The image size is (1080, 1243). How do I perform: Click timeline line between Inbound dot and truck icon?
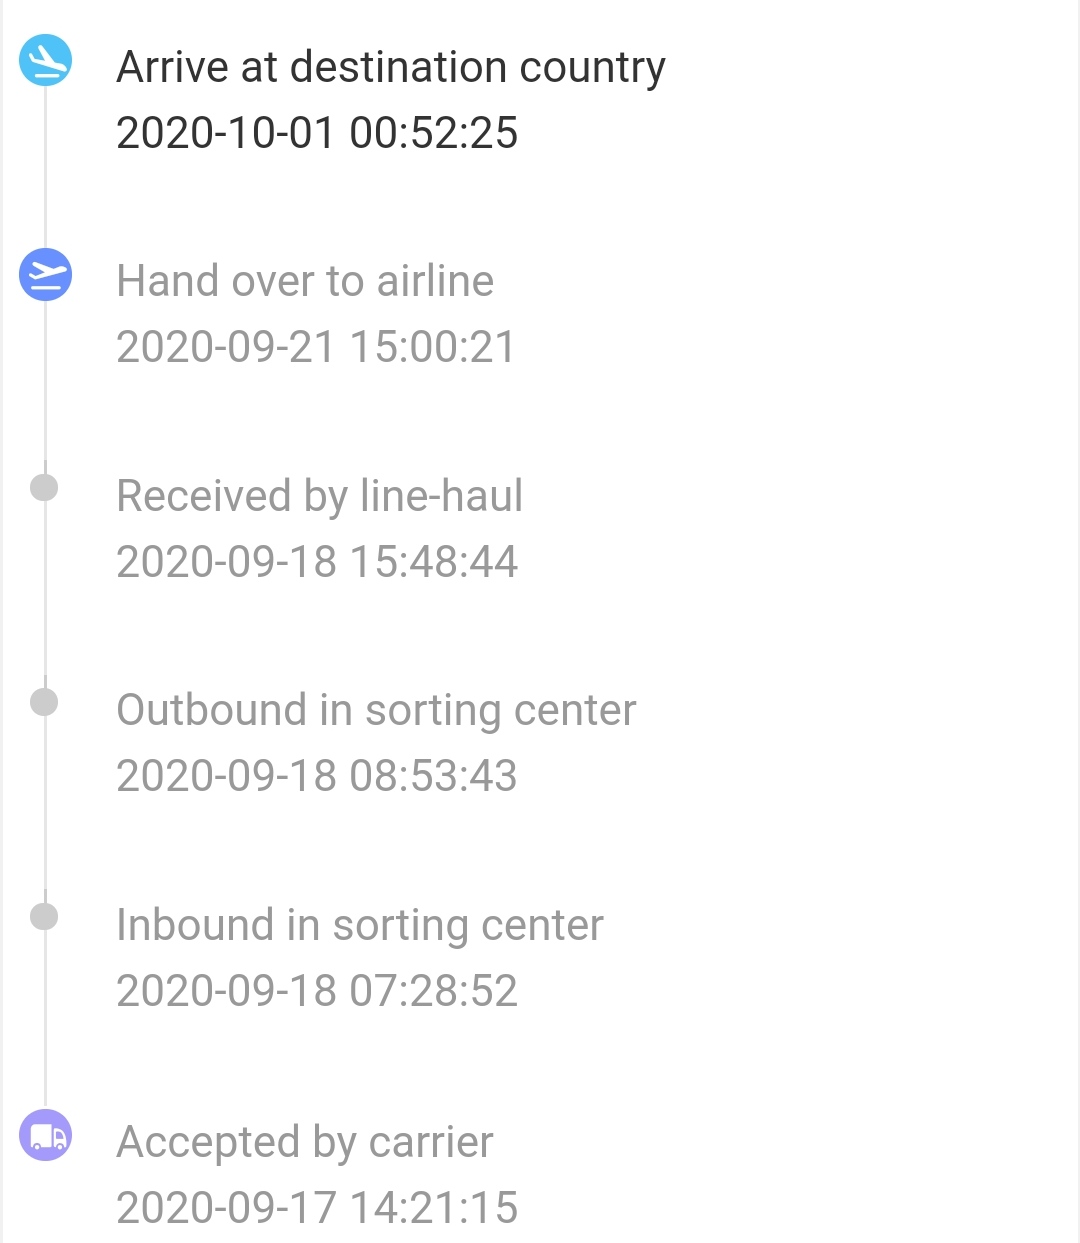coord(45,1020)
